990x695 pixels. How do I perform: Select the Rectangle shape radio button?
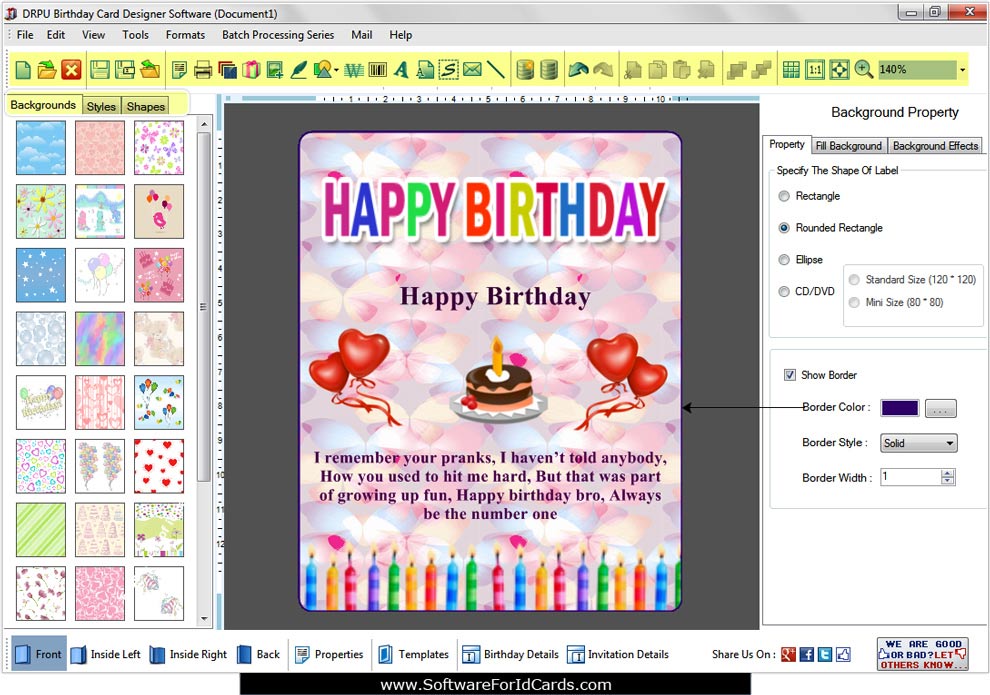[784, 196]
